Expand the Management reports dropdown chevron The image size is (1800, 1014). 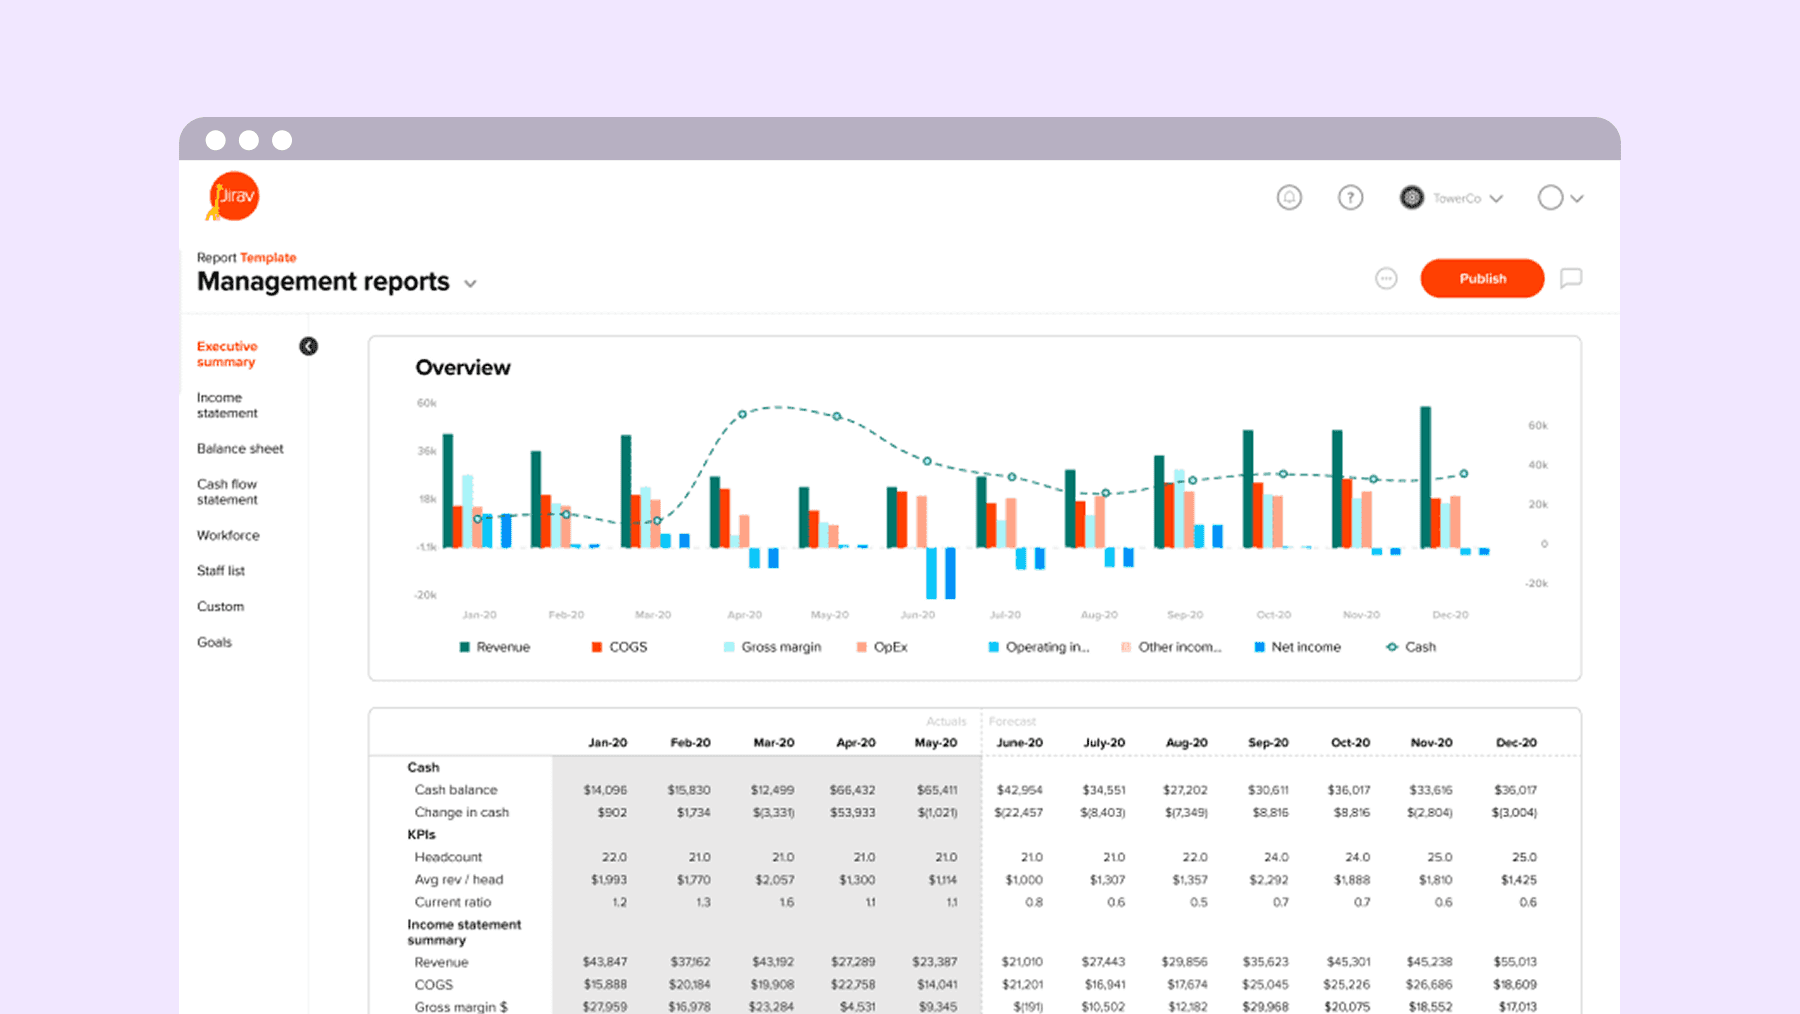pyautogui.click(x=470, y=284)
